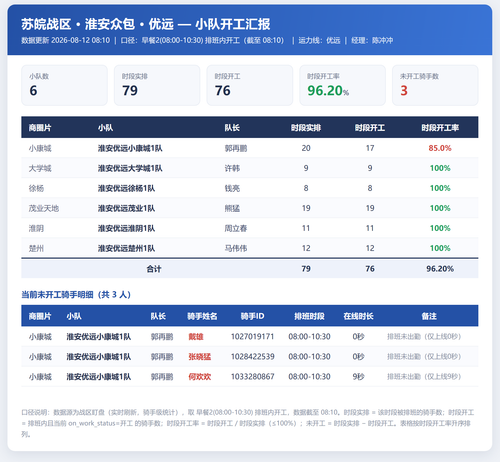
Task: Click captain name 钱亮
Action: click(232, 188)
